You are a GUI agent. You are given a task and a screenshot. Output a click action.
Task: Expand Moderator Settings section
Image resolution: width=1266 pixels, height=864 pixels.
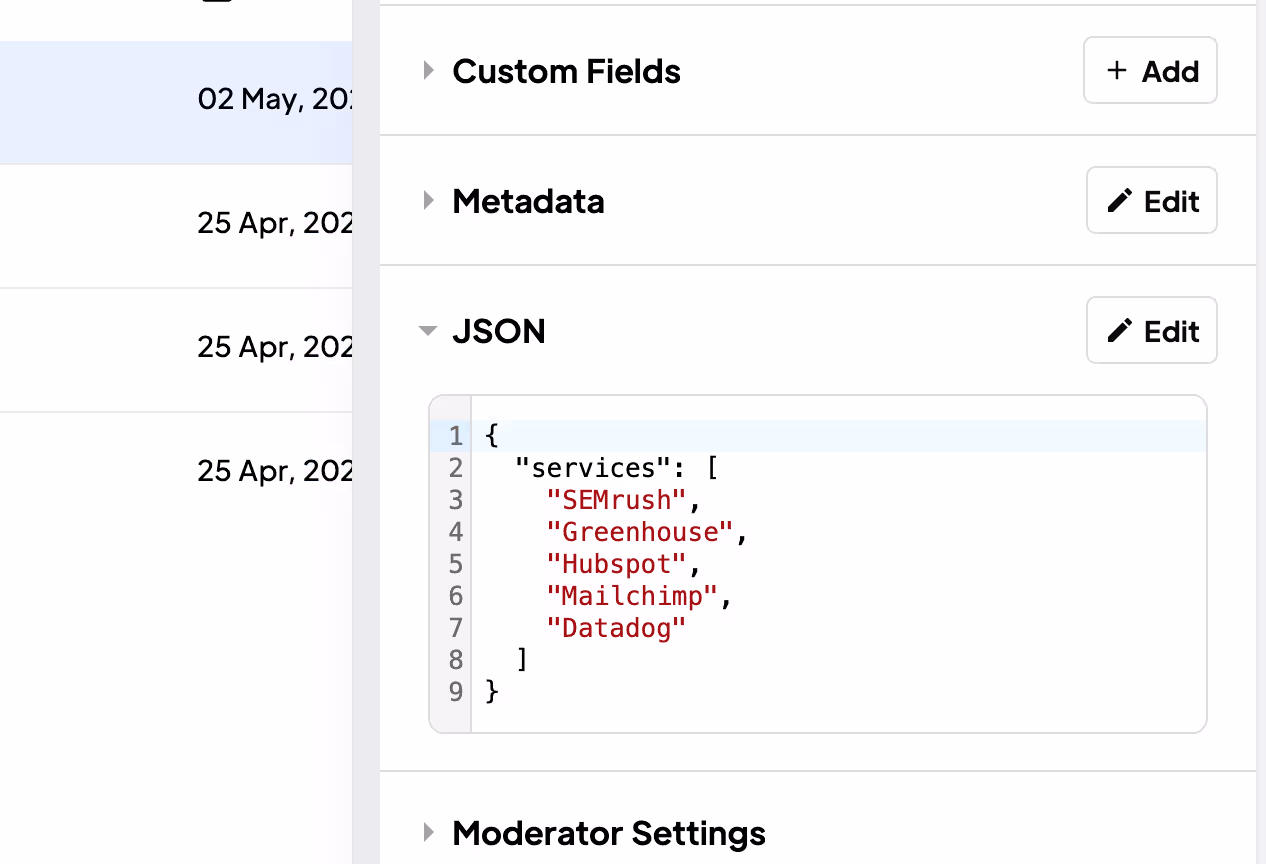pos(428,832)
